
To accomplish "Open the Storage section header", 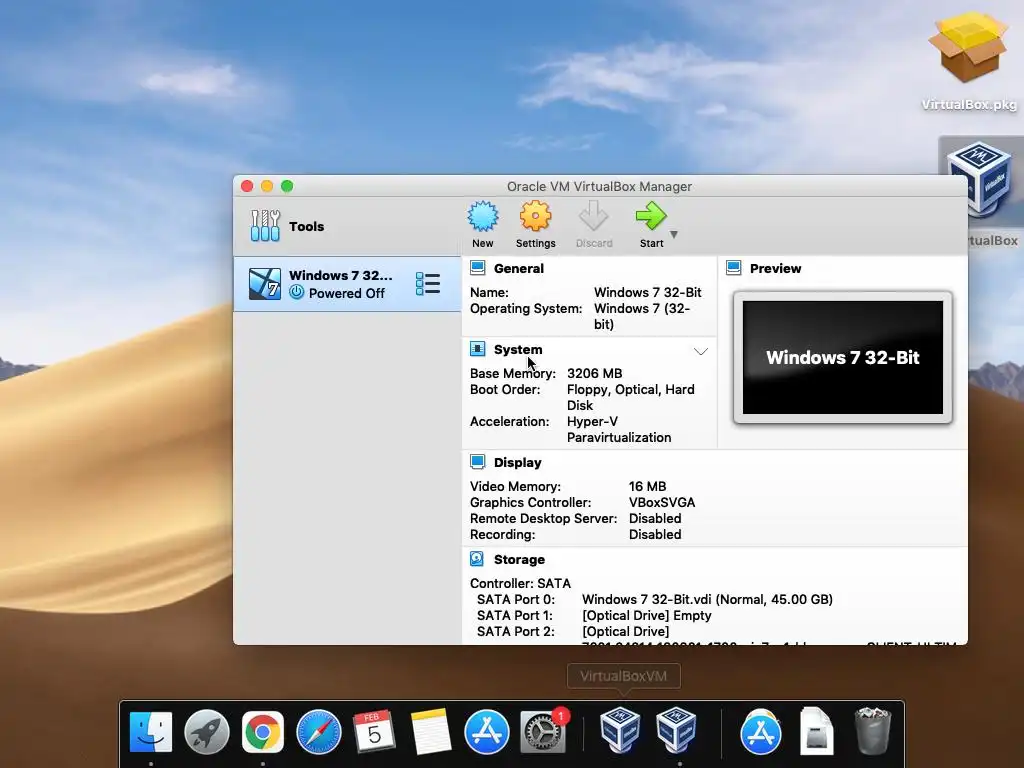I will tap(519, 560).
